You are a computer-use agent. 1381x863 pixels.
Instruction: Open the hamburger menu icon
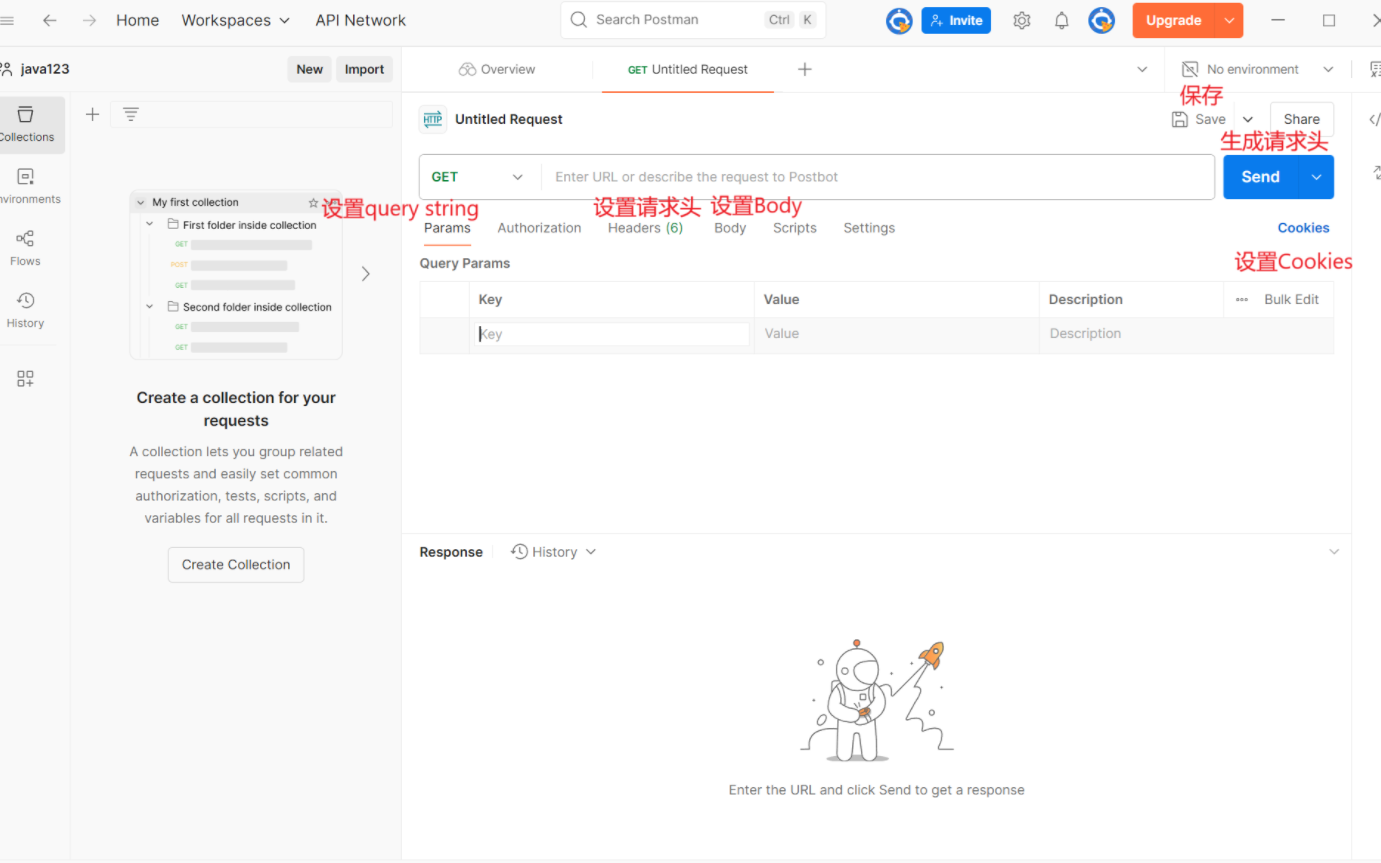(6, 20)
